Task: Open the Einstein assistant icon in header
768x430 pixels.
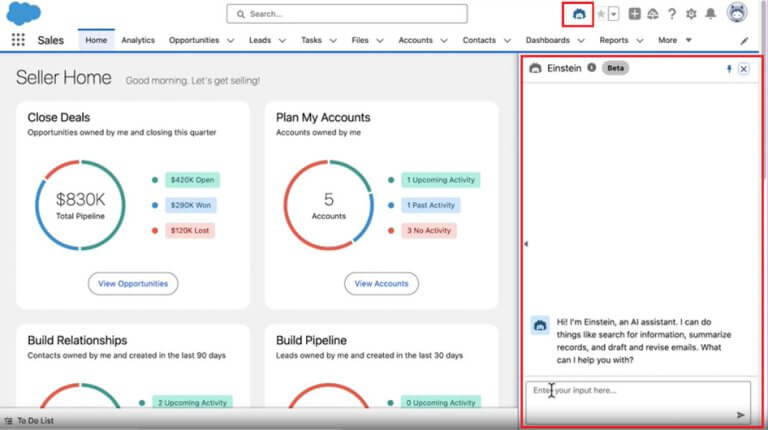Action: click(578, 14)
